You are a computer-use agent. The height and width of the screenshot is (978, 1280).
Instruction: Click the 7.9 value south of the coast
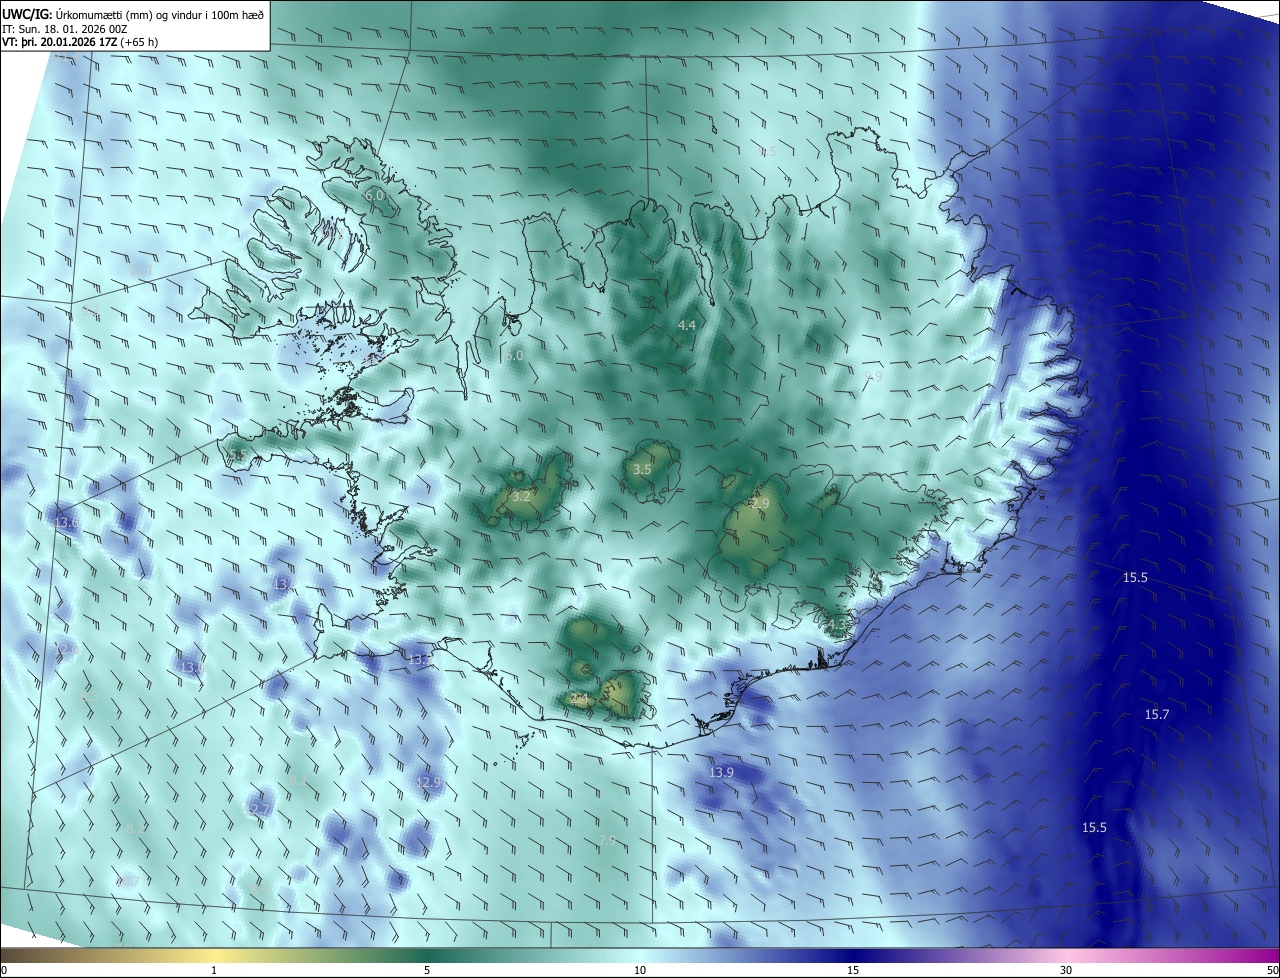[x=607, y=840]
